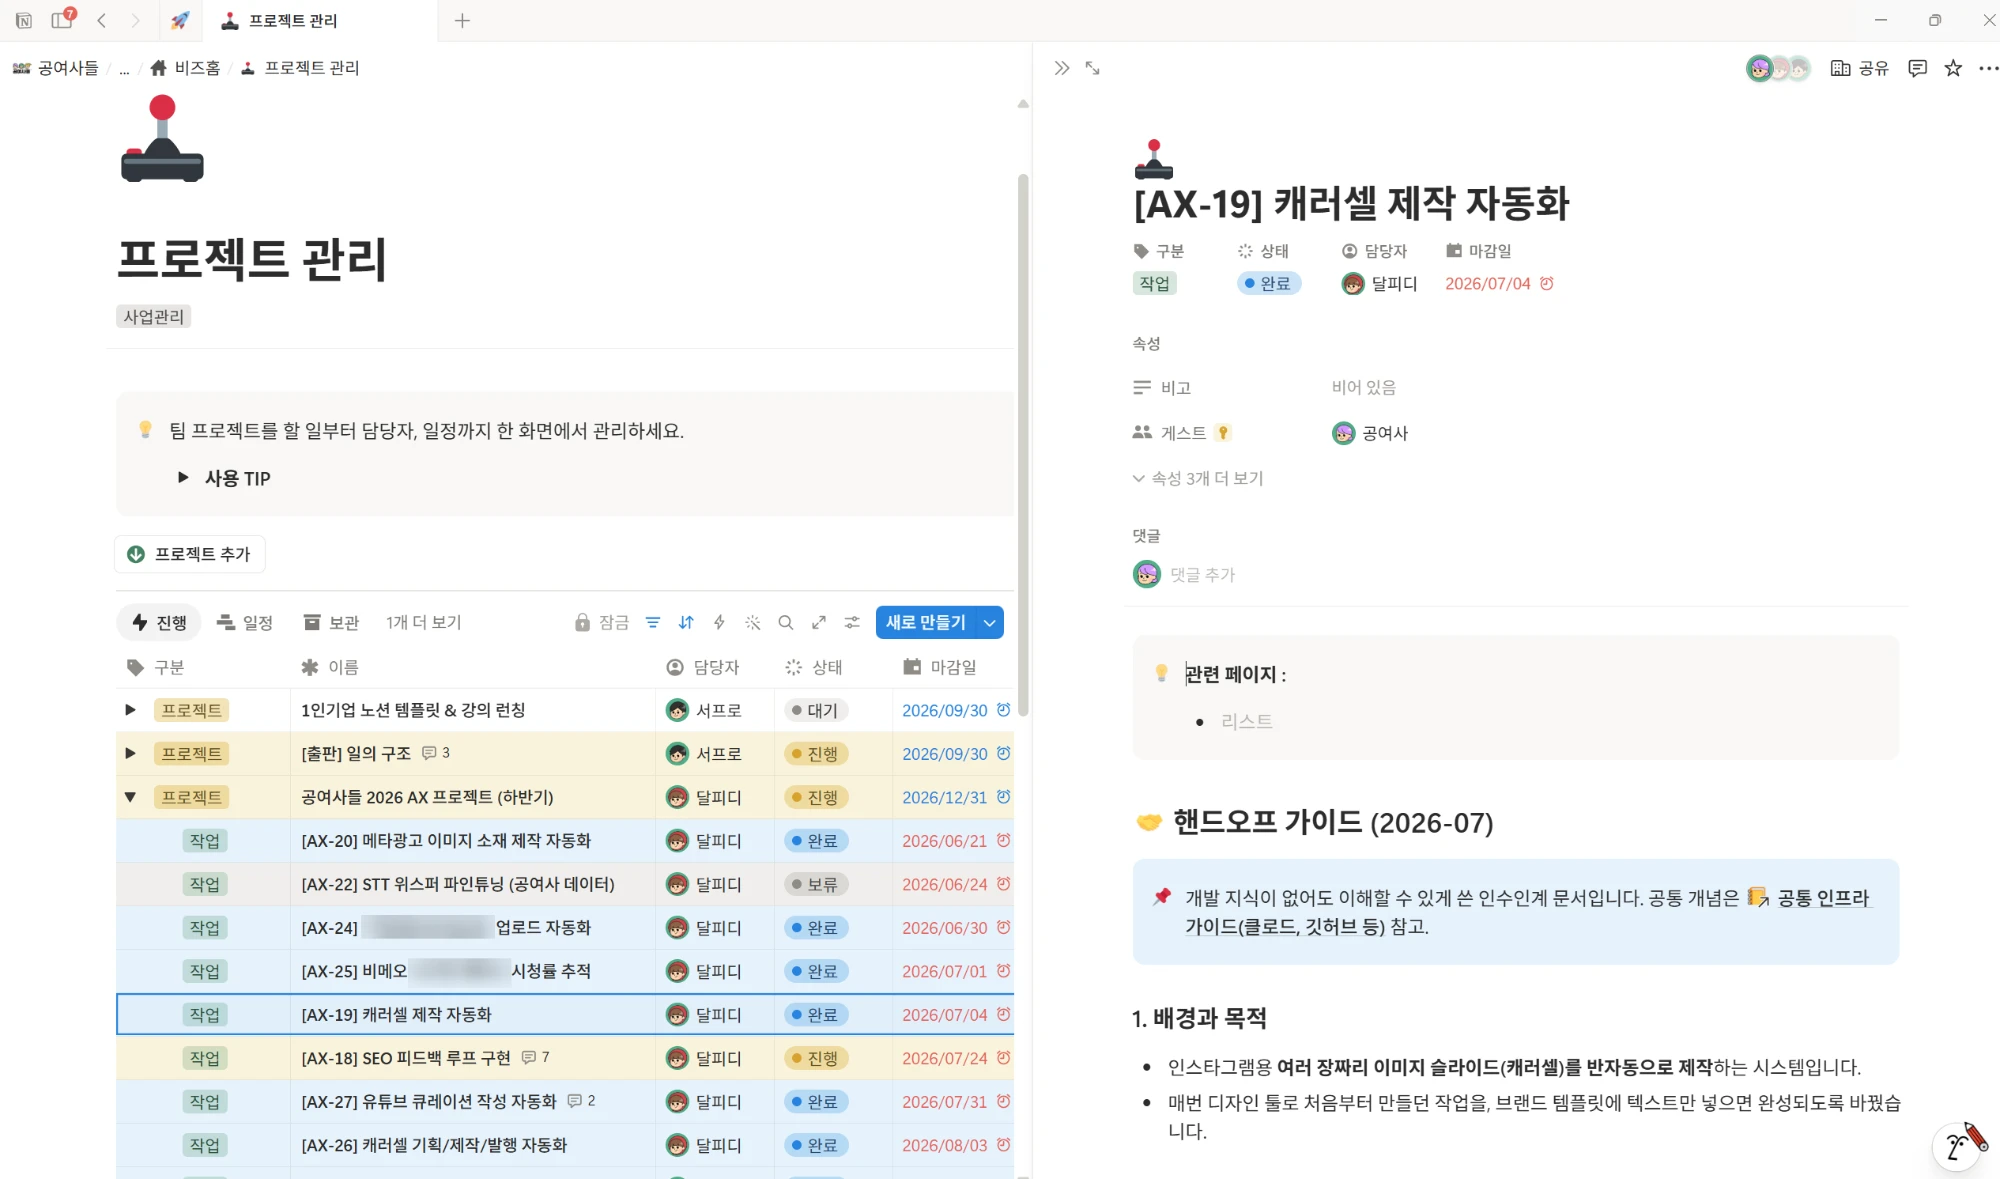The image size is (2000, 1179).
Task: Toggle the 잠금 lock button
Action: coord(602,622)
